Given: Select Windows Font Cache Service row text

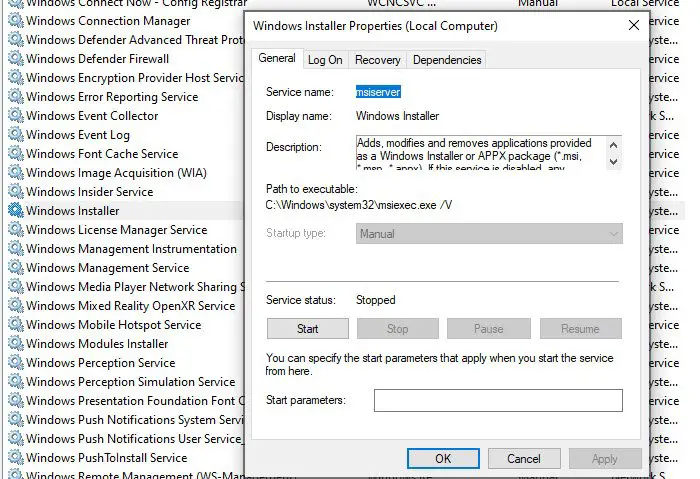Looking at the screenshot, I should (x=102, y=154).
